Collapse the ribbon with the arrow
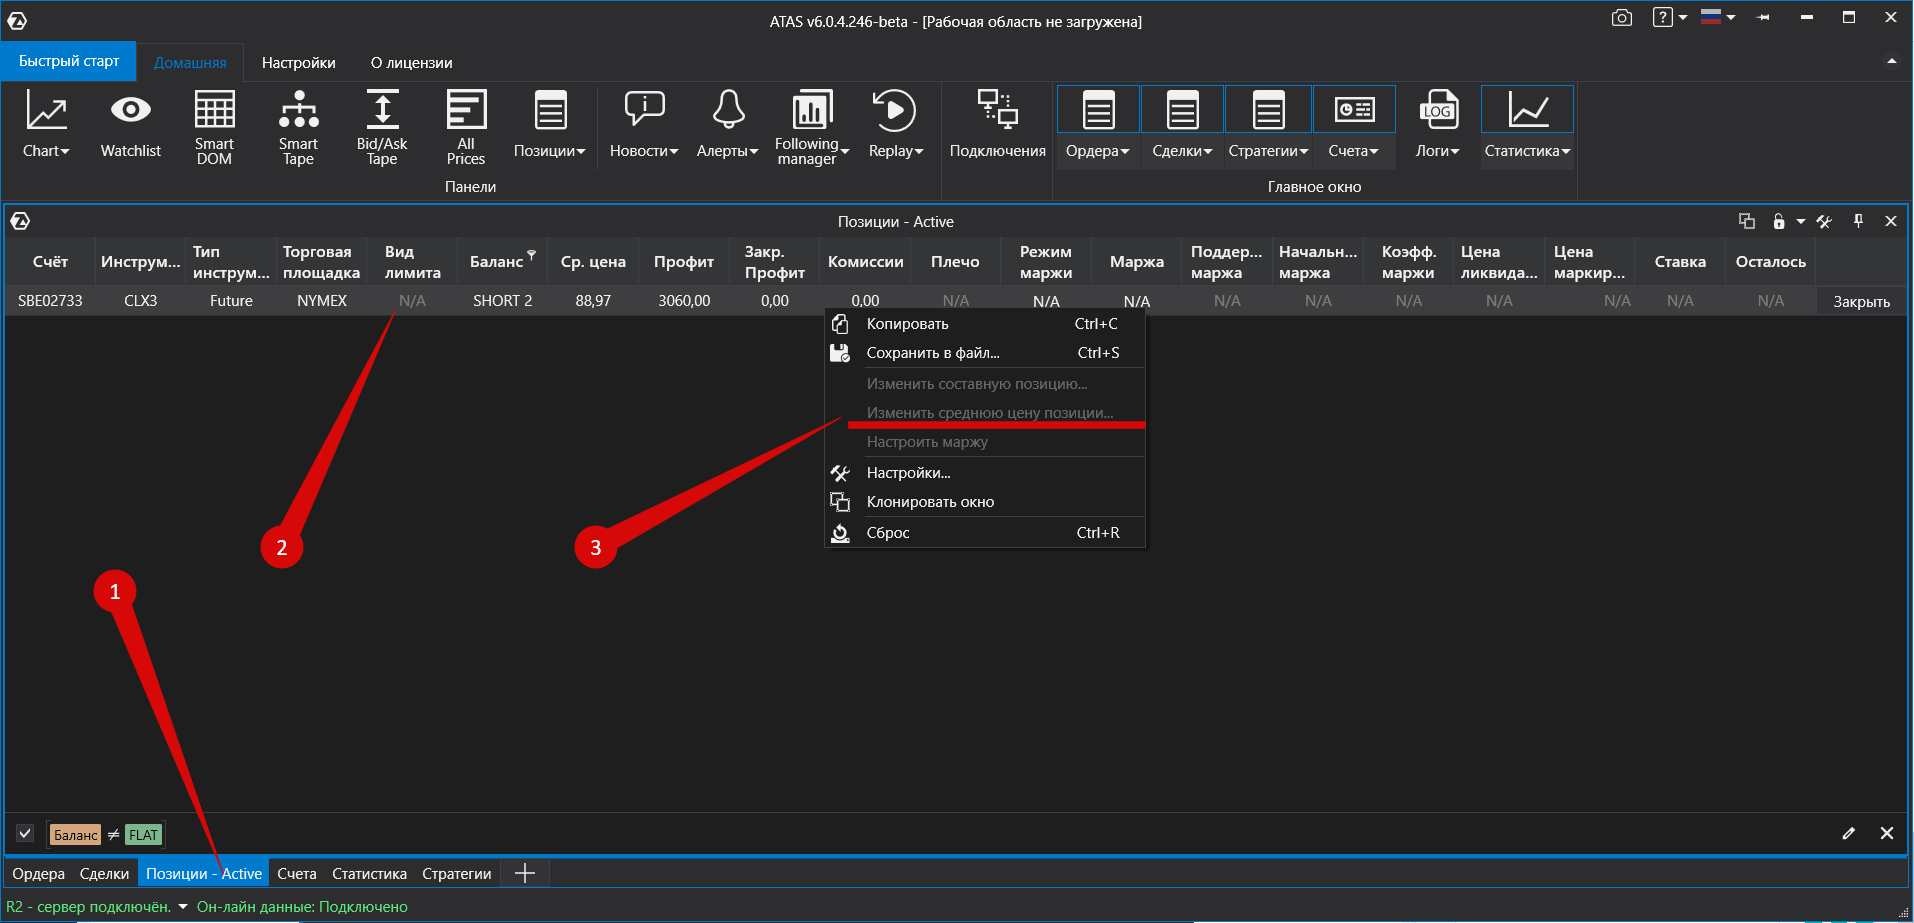The width and height of the screenshot is (1914, 923). pos(1892,62)
